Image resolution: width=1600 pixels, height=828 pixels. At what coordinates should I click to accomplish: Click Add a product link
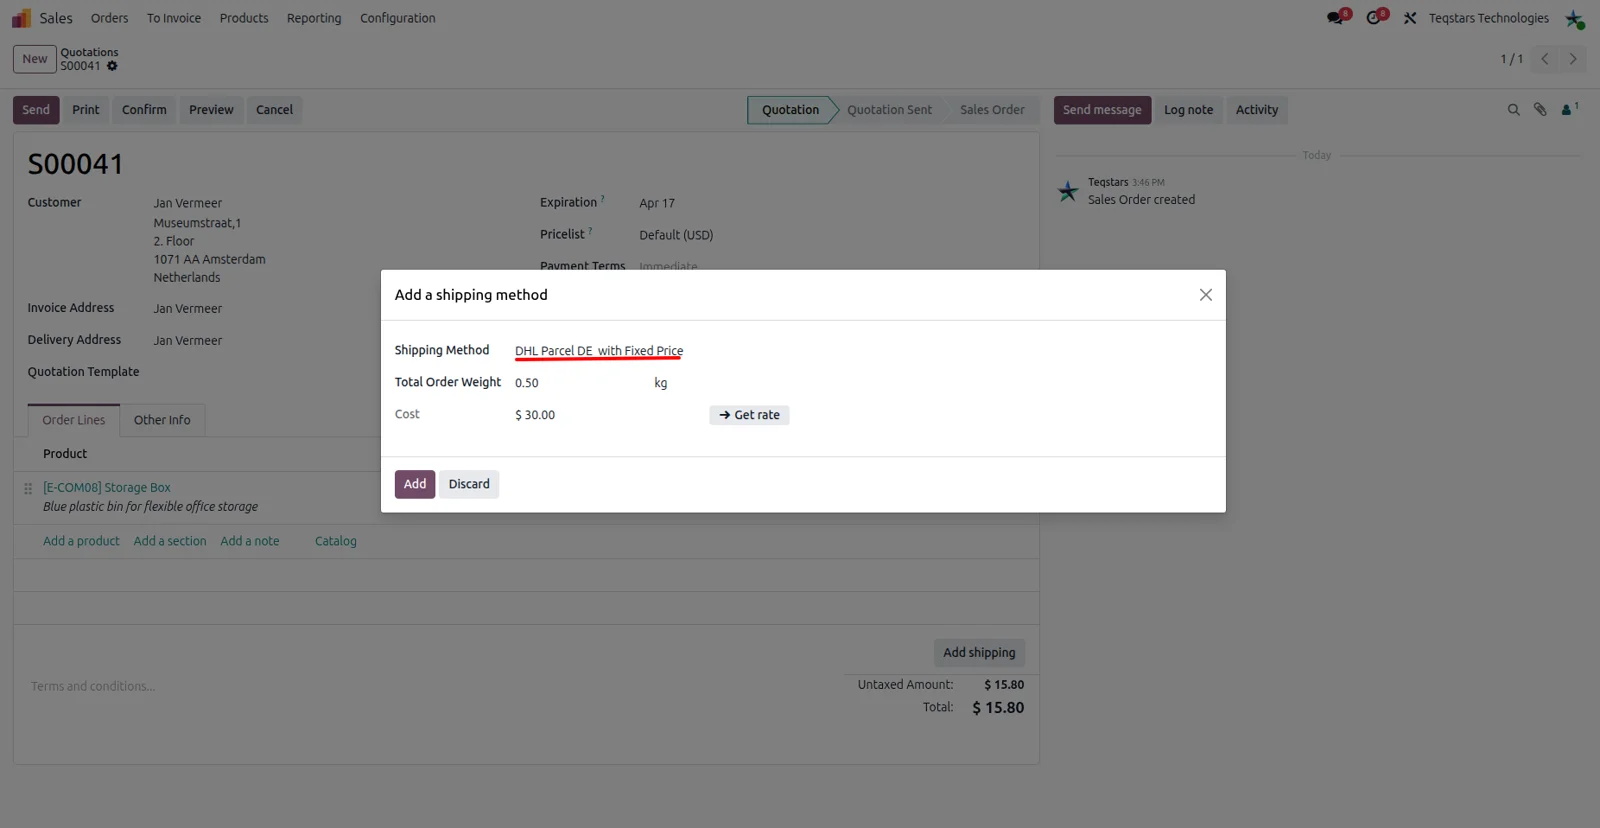click(x=81, y=541)
